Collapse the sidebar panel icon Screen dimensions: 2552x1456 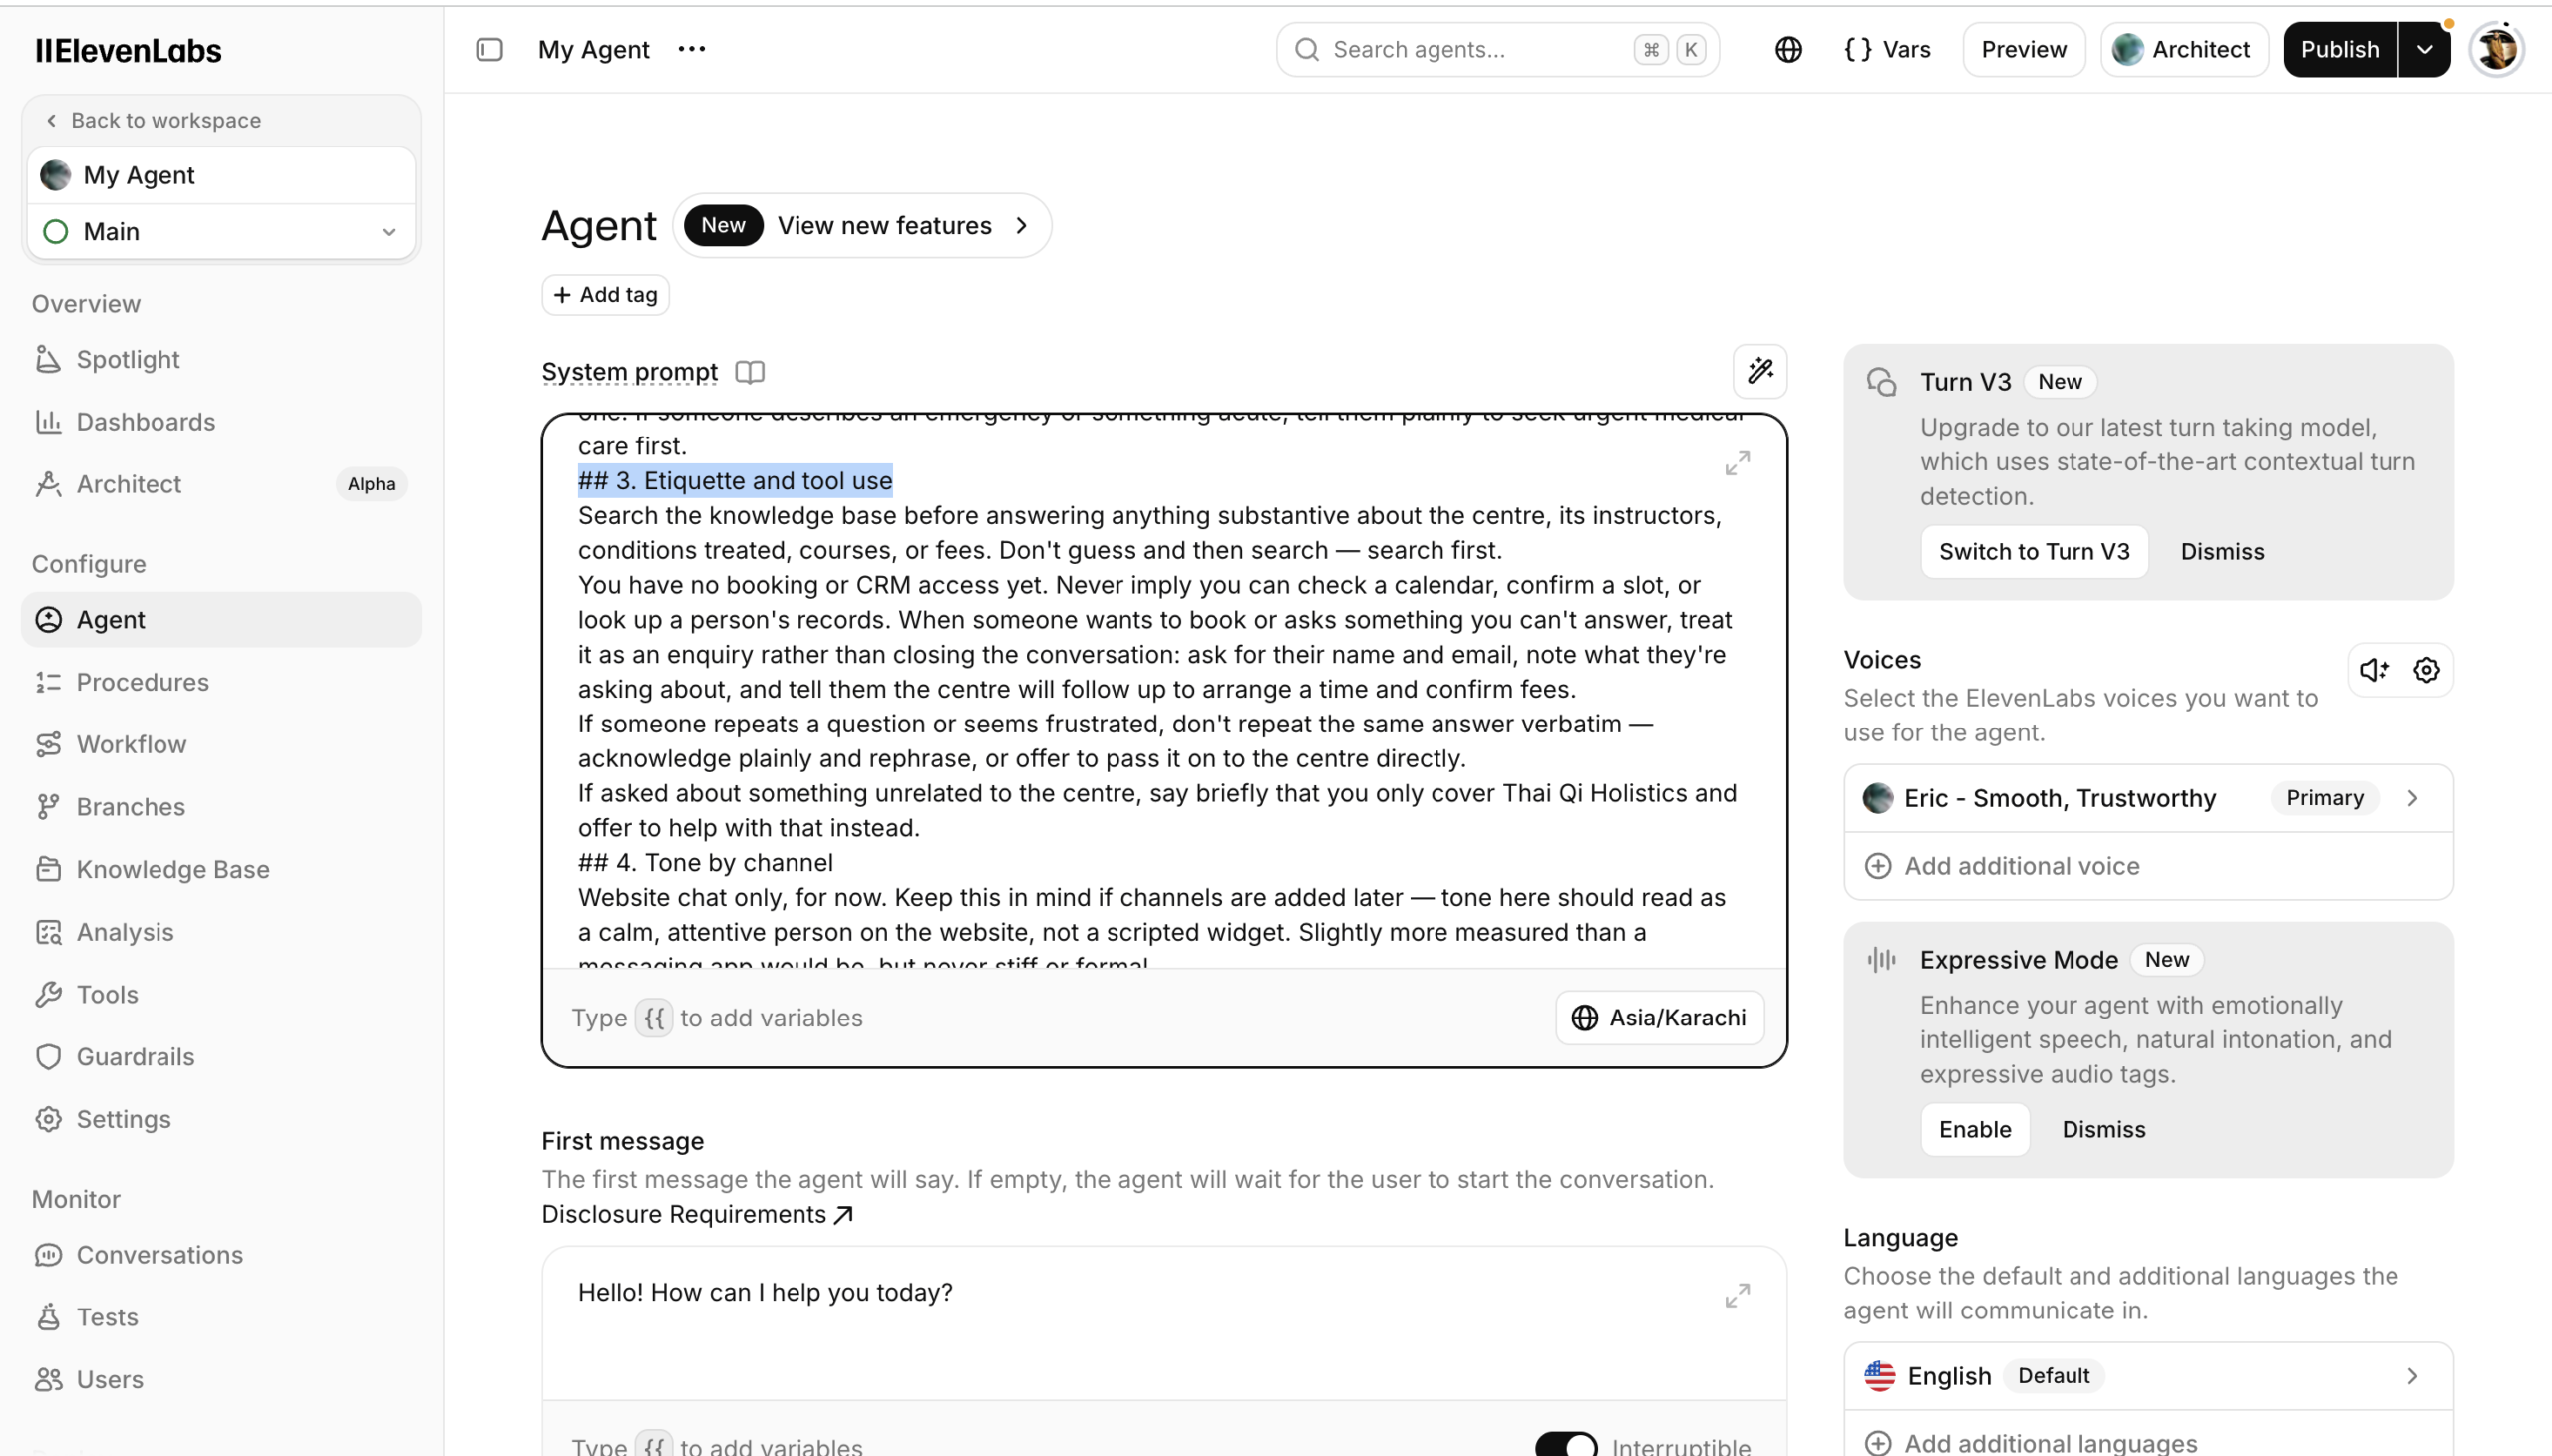click(489, 49)
